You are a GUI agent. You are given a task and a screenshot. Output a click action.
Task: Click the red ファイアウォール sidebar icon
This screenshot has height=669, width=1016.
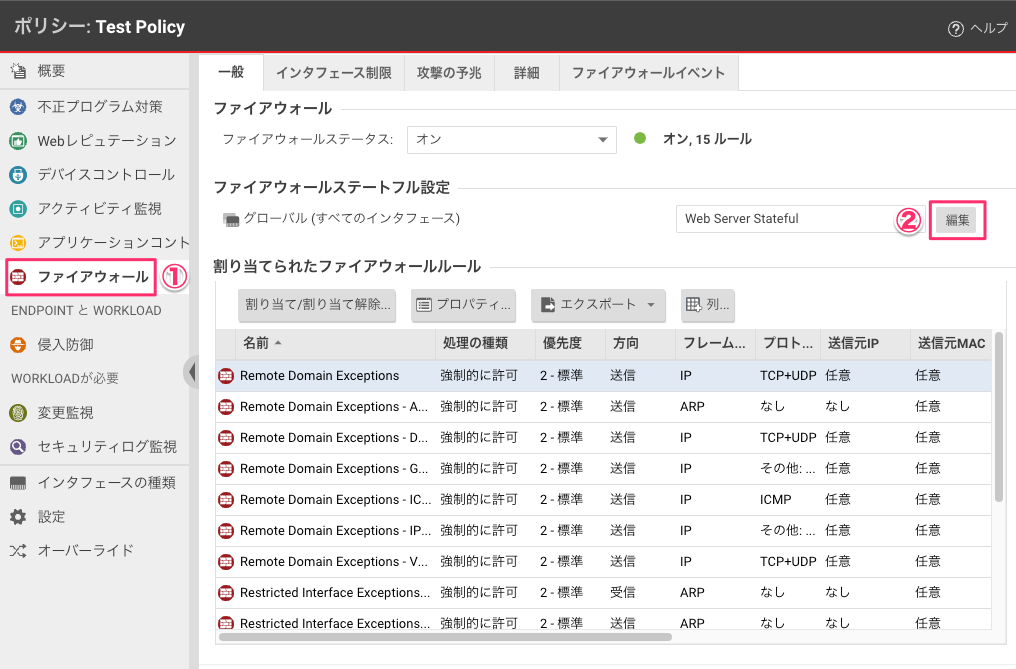(x=18, y=277)
